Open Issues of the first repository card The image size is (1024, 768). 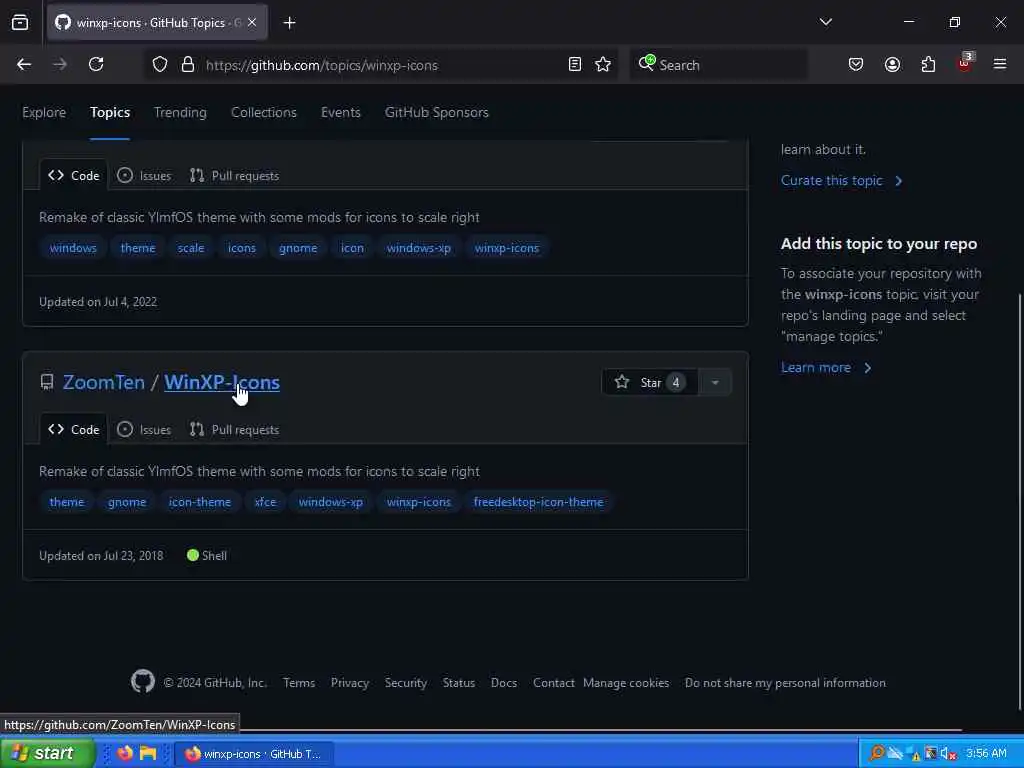coord(144,176)
